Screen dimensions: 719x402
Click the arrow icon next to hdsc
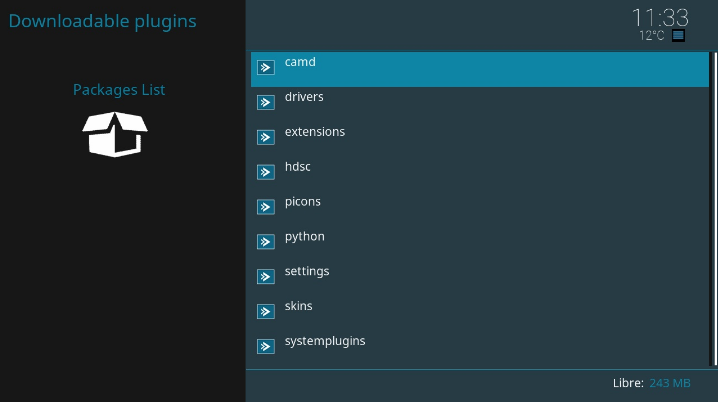click(x=266, y=172)
